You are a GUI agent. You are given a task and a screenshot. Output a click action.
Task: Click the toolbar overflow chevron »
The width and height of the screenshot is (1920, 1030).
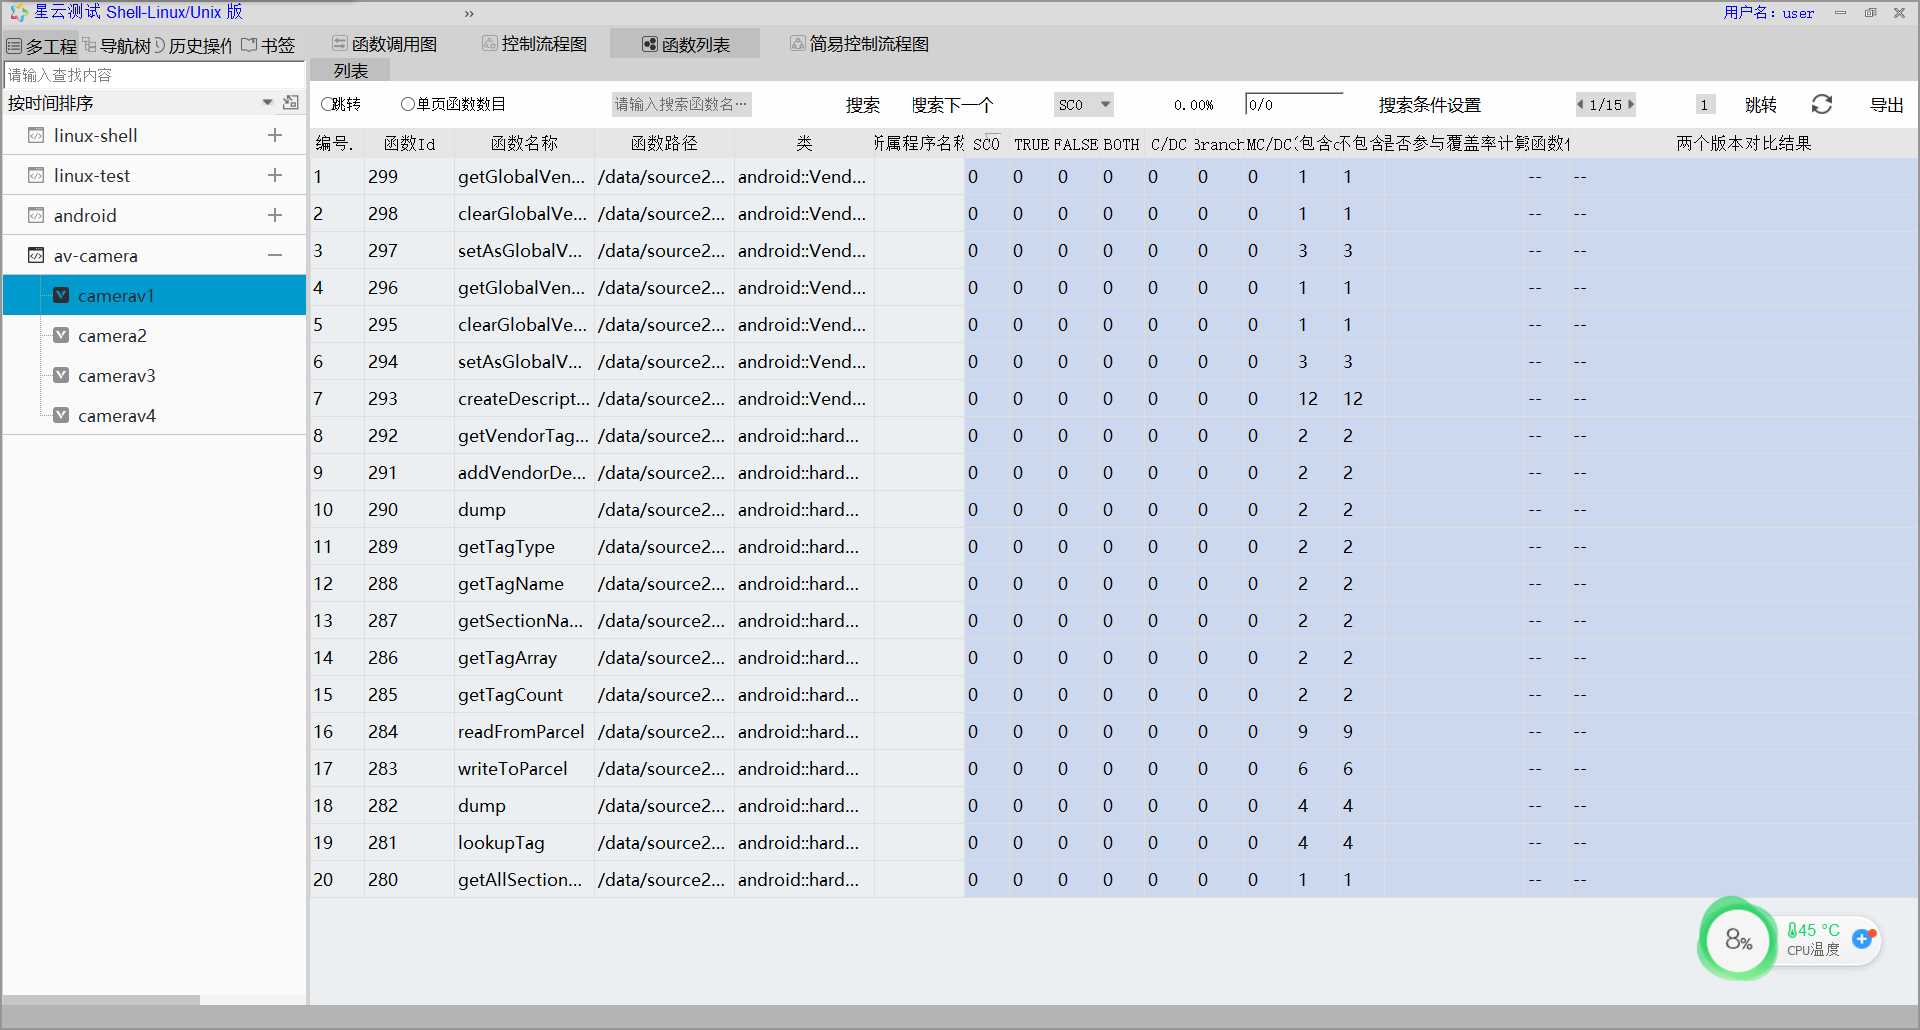point(469,14)
